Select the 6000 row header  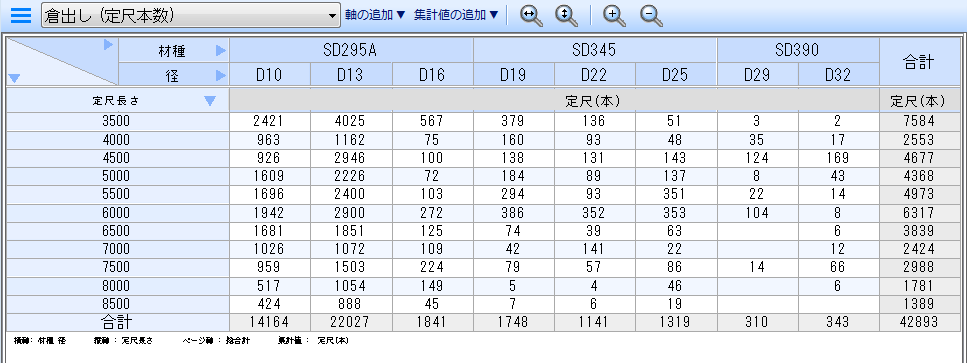point(117,213)
